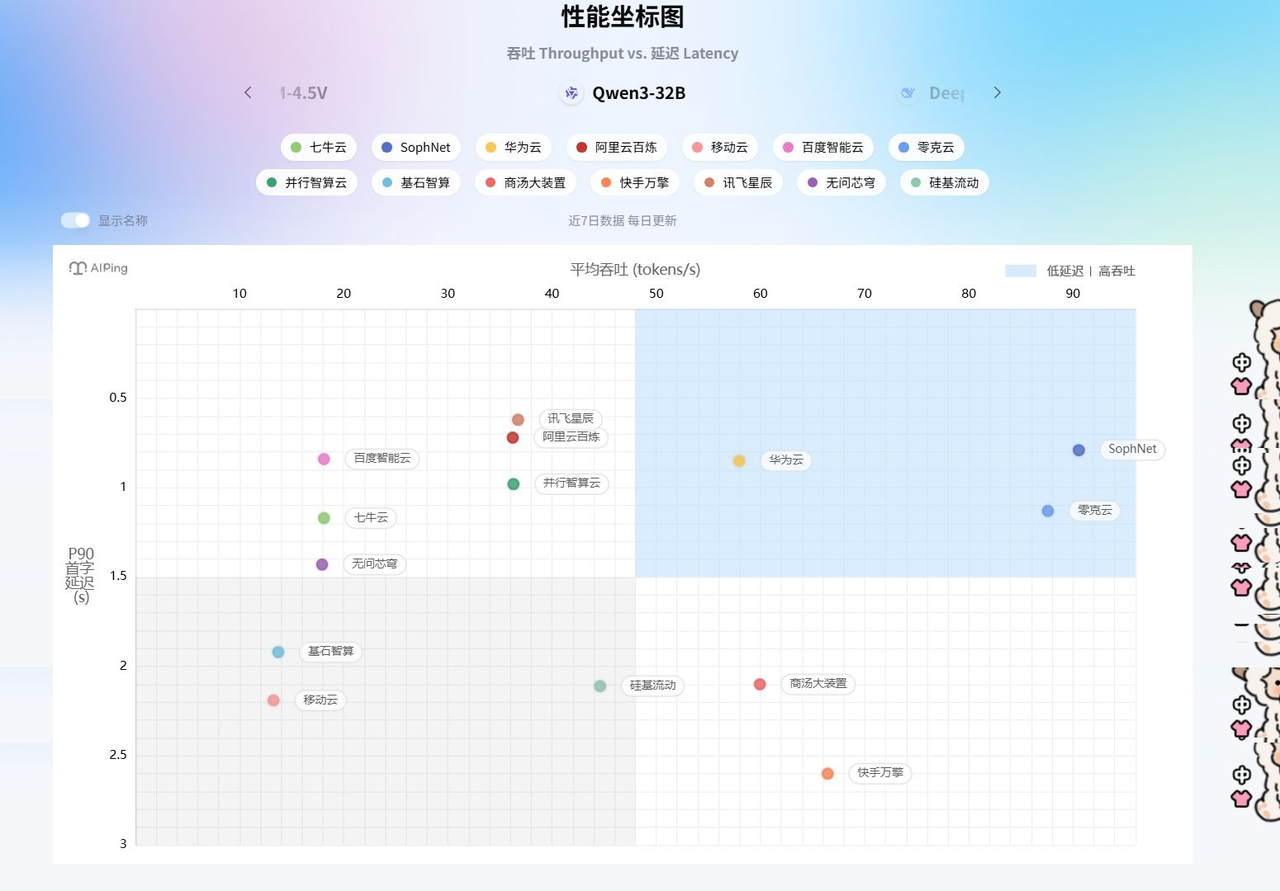
Task: Click the dark red dot on 阿里云百炼 chip
Action: 578,147
